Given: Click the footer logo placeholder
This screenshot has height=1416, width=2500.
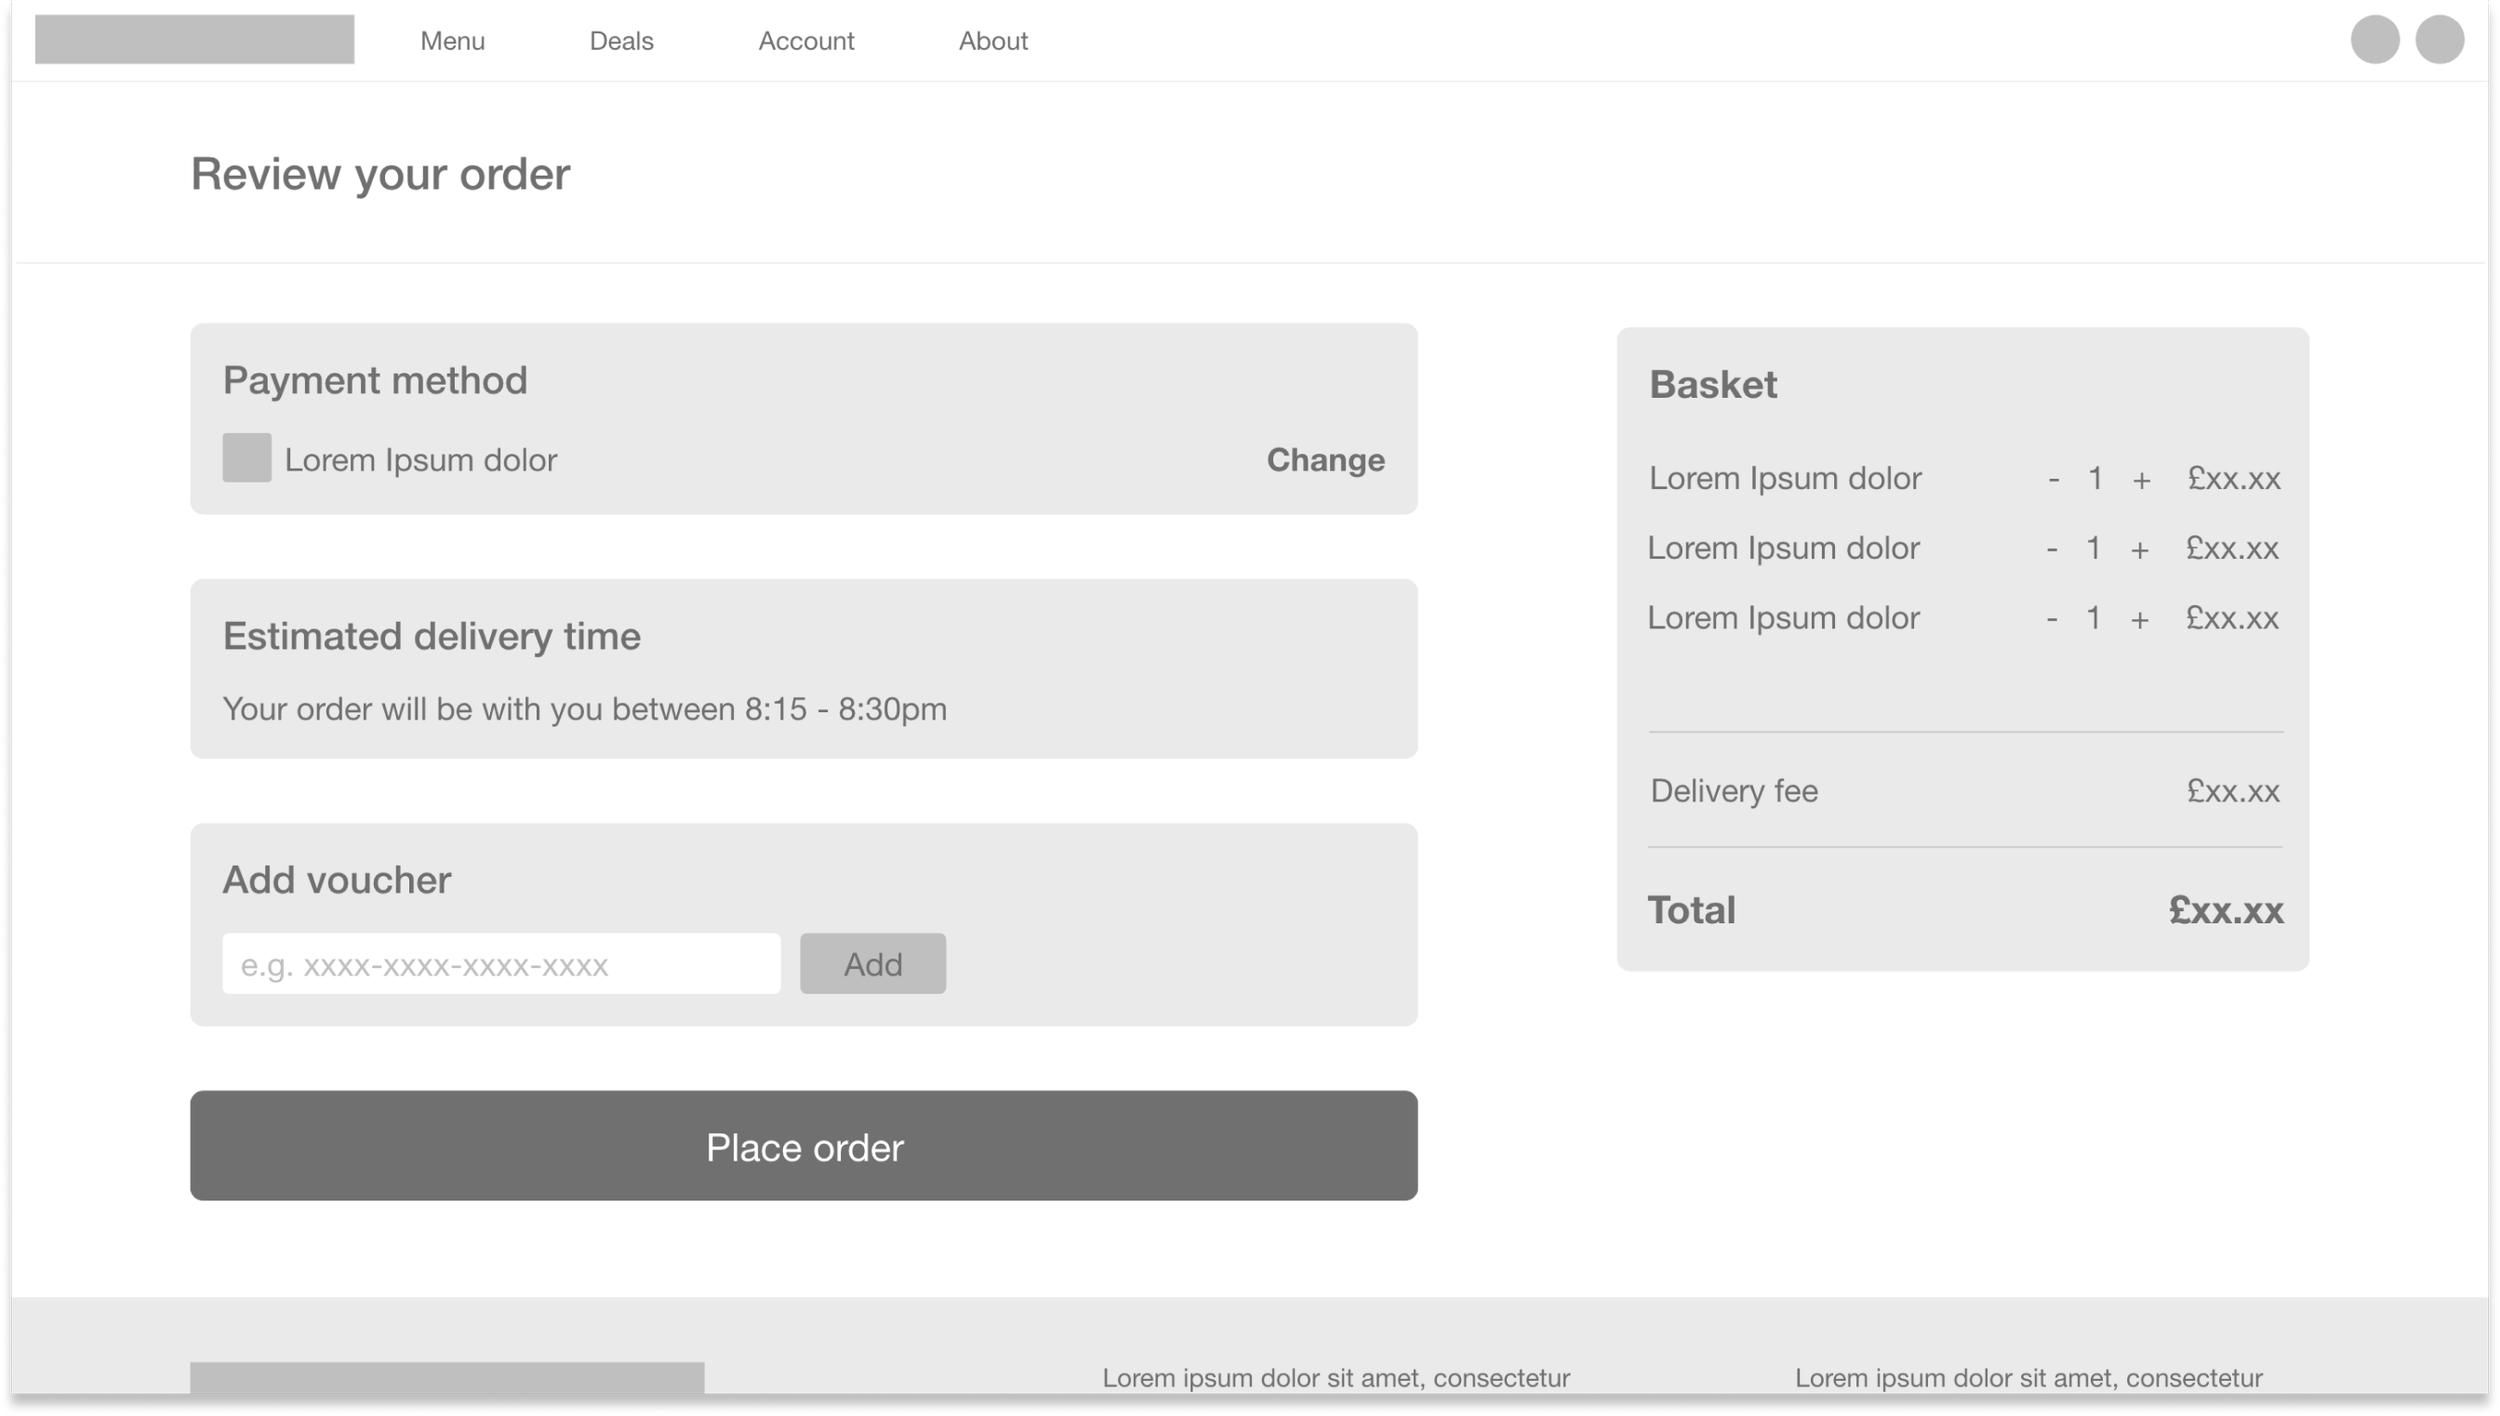Looking at the screenshot, I should coord(446,1378).
